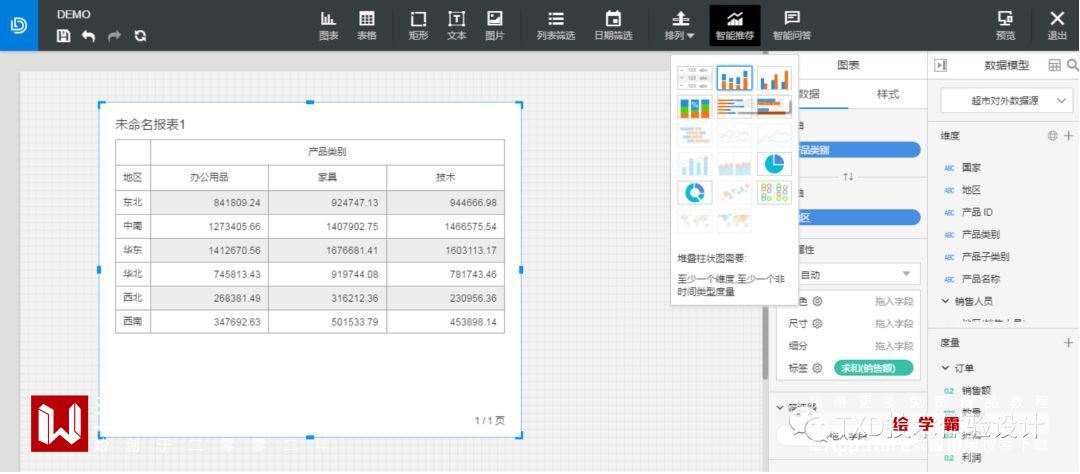This screenshot has height=474, width=1080.
Task: Click the table view icon beside 数据模型
Action: [x=1054, y=65]
